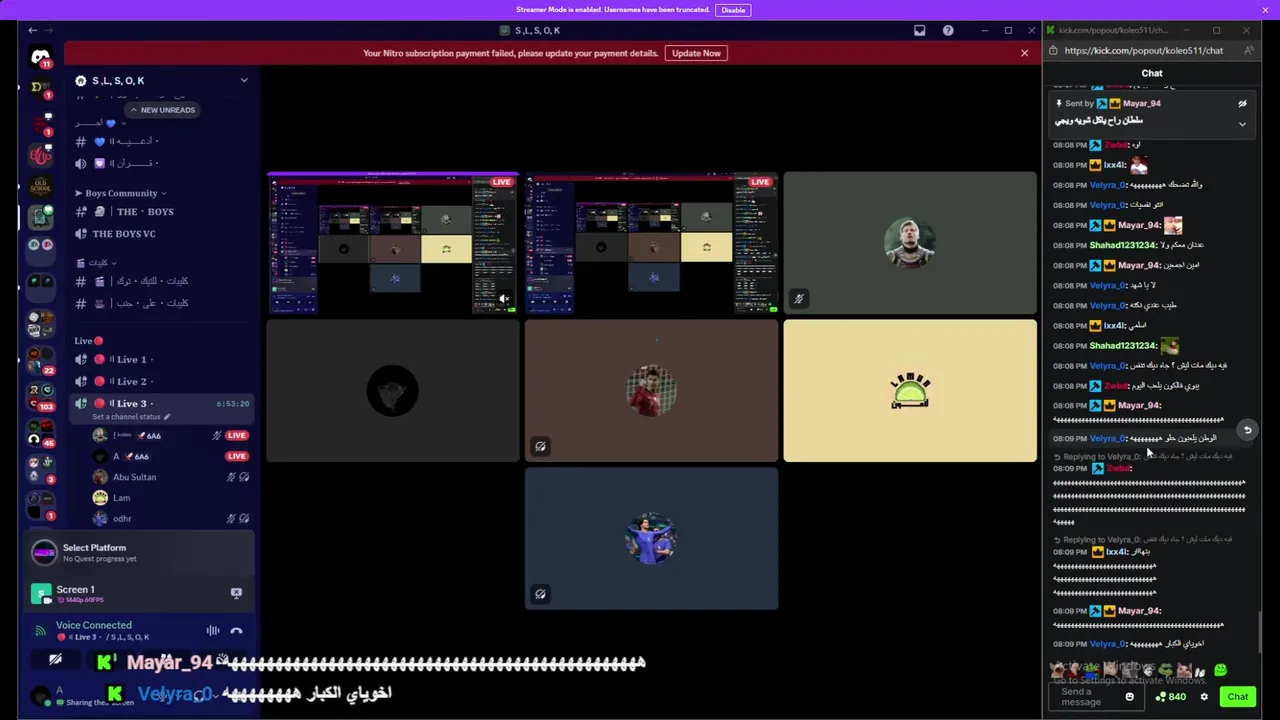This screenshot has width=1280, height=720.
Task: Open Kick chat settings gear
Action: [1204, 697]
